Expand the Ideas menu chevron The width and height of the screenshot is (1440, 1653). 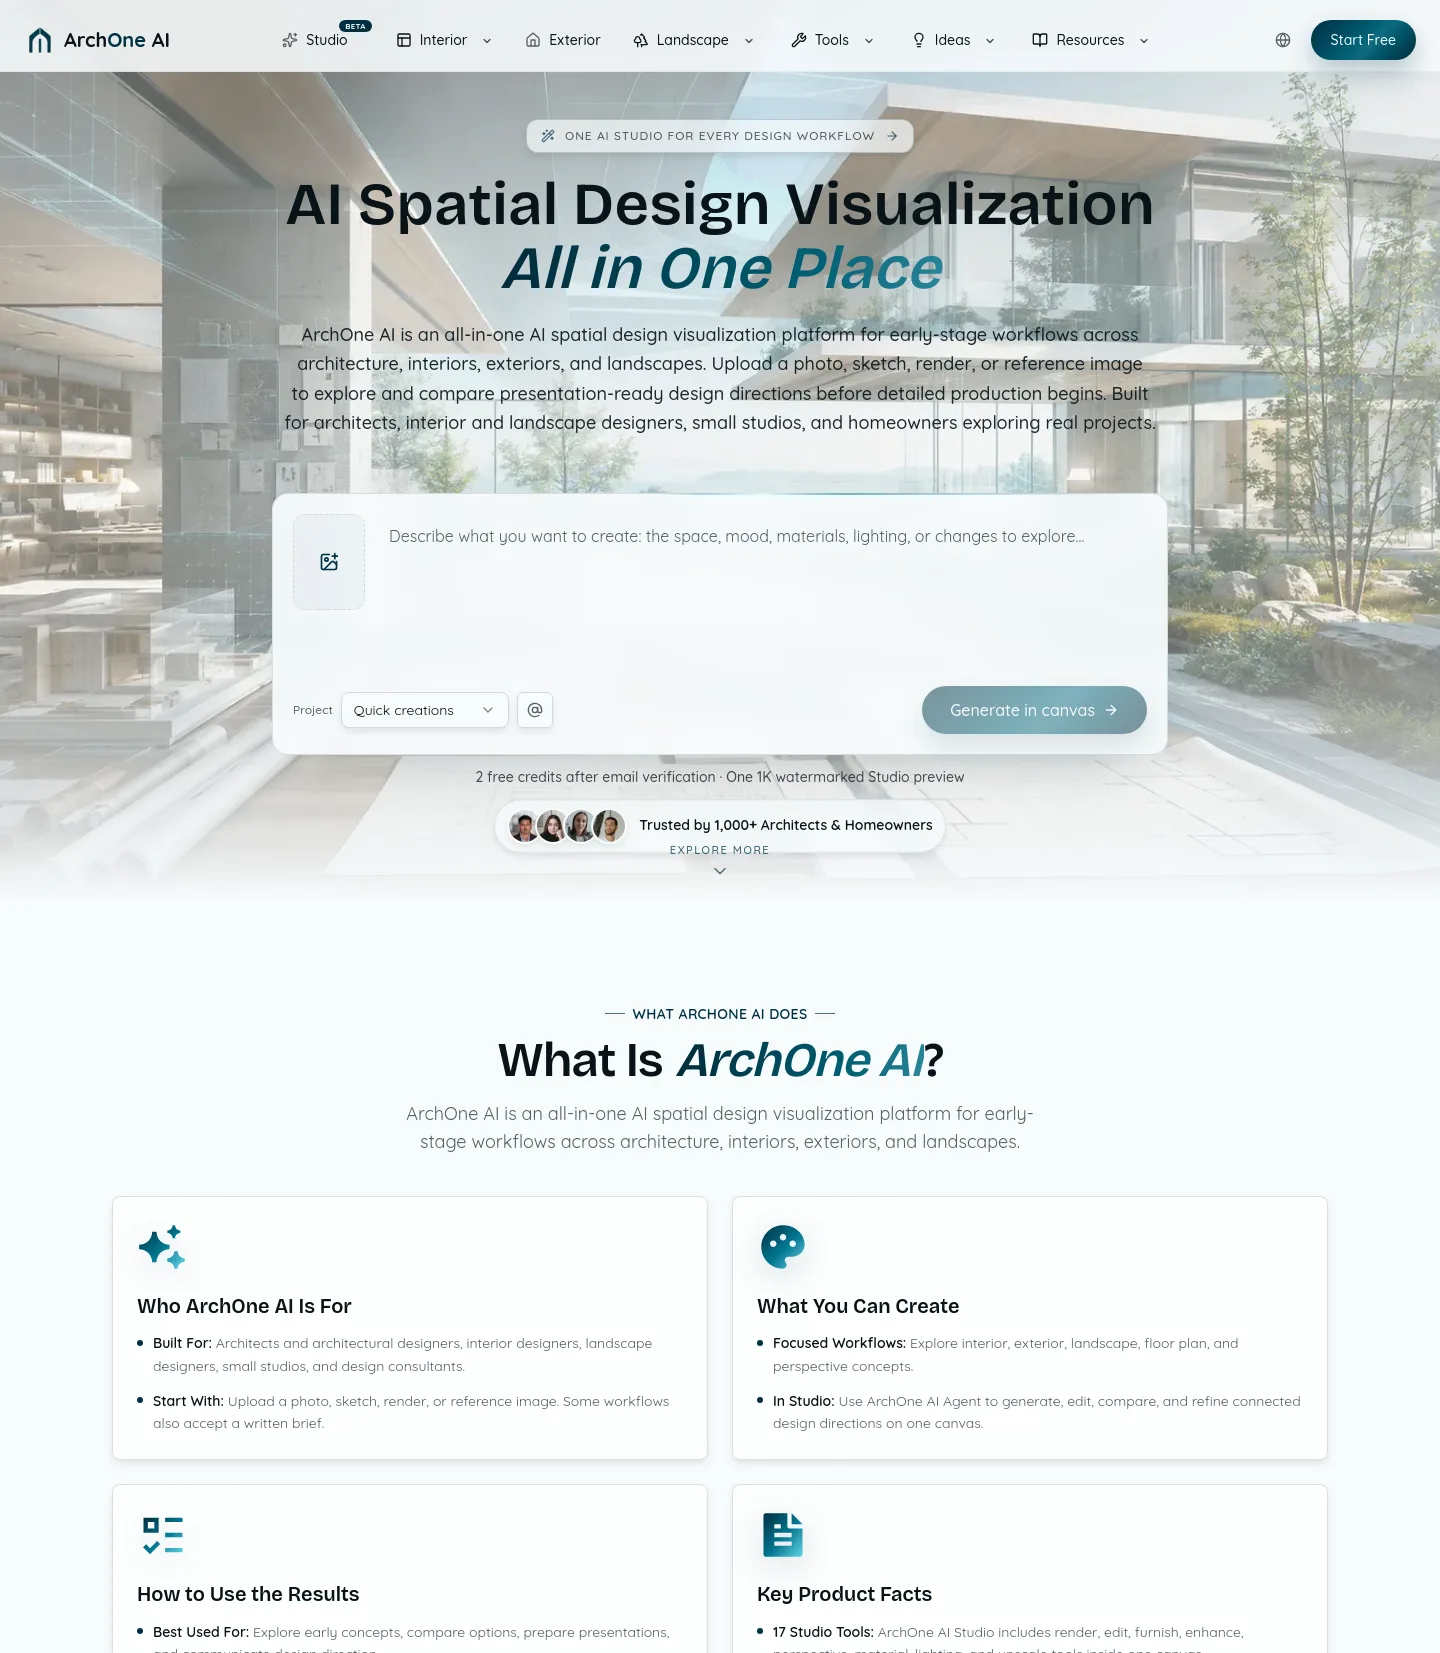pos(990,41)
